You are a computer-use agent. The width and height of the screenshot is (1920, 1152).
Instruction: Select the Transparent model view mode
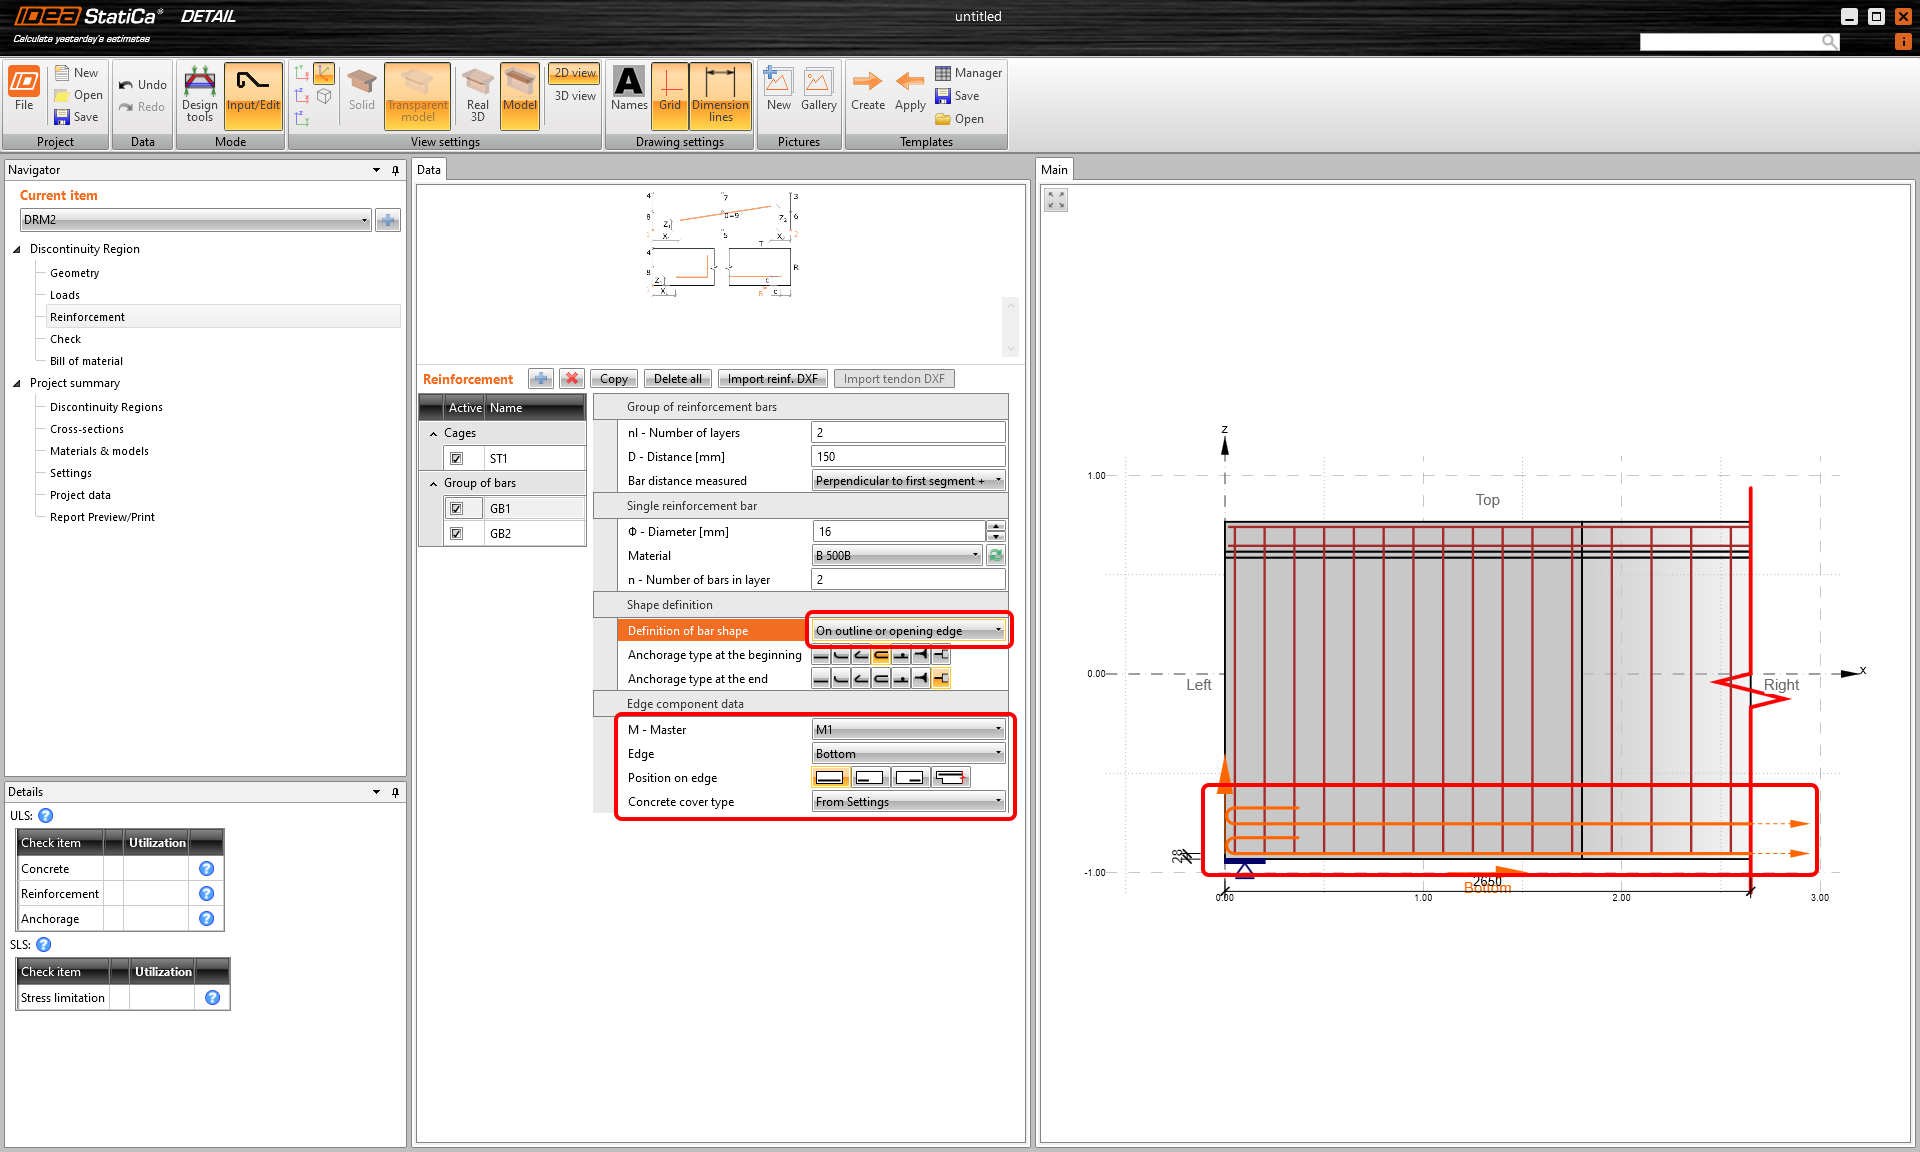click(417, 95)
